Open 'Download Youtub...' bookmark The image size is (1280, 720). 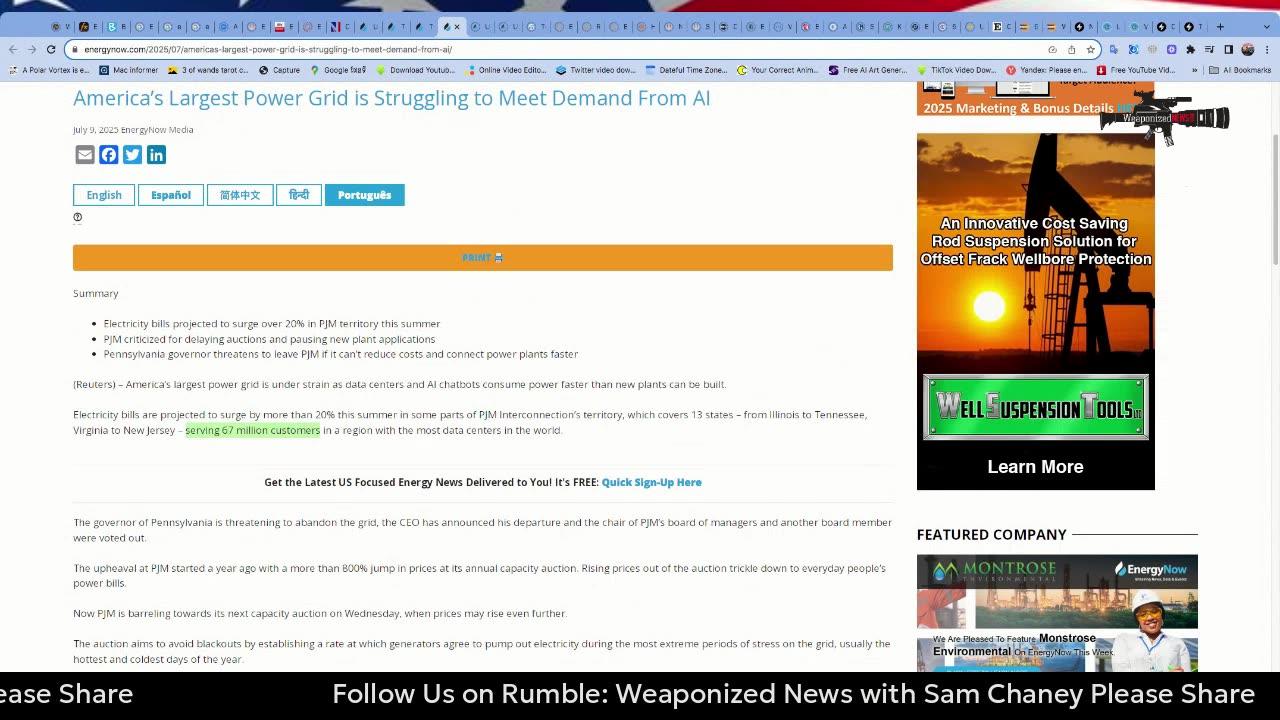416,70
